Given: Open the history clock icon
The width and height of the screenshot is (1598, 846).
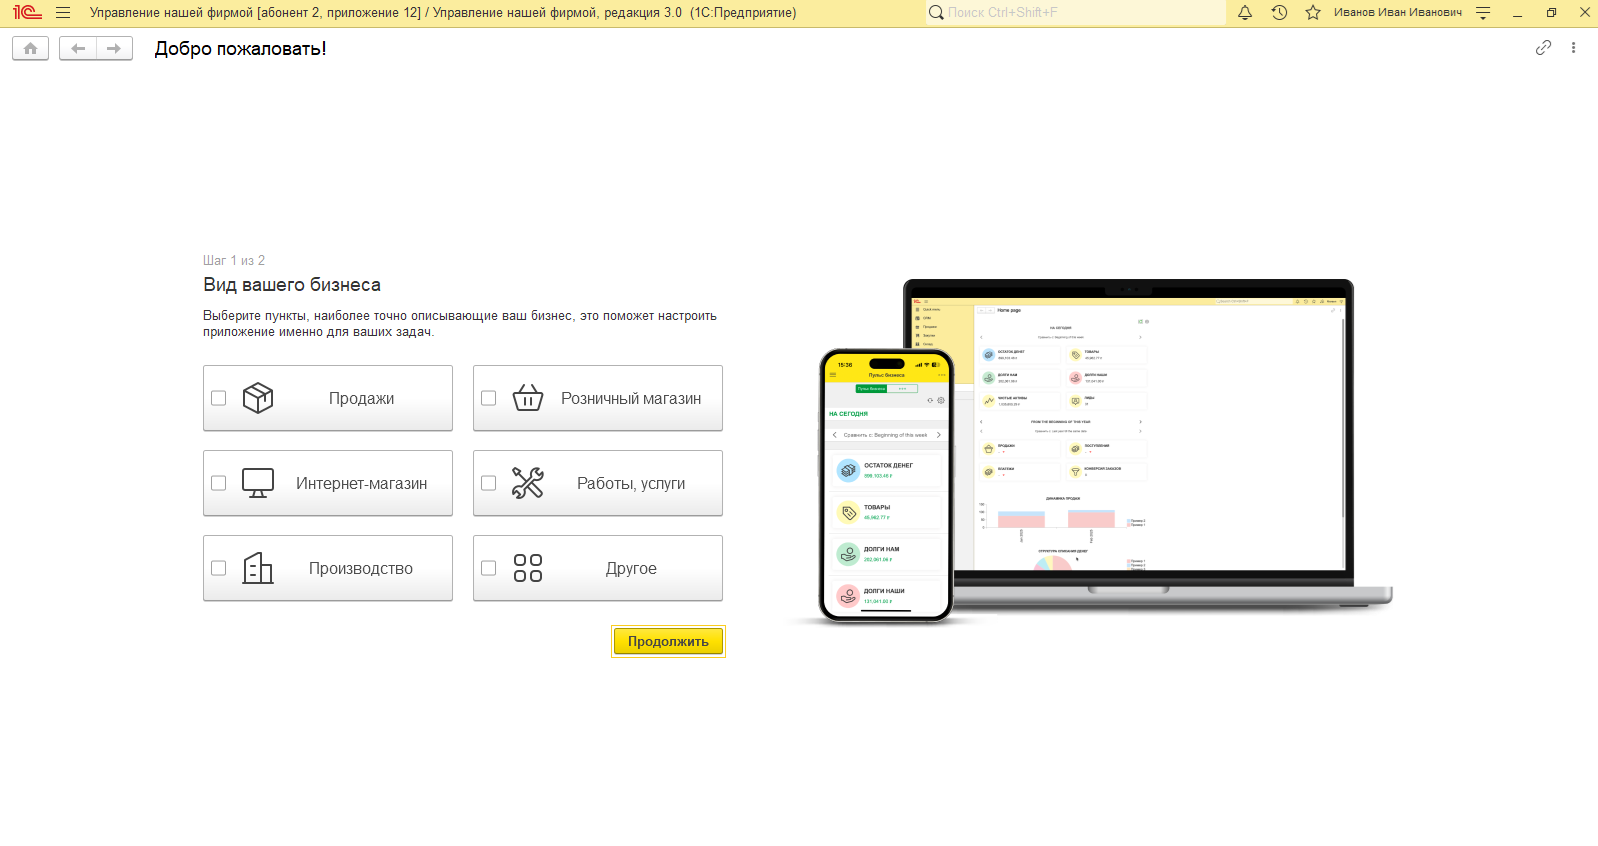Looking at the screenshot, I should point(1279,13).
